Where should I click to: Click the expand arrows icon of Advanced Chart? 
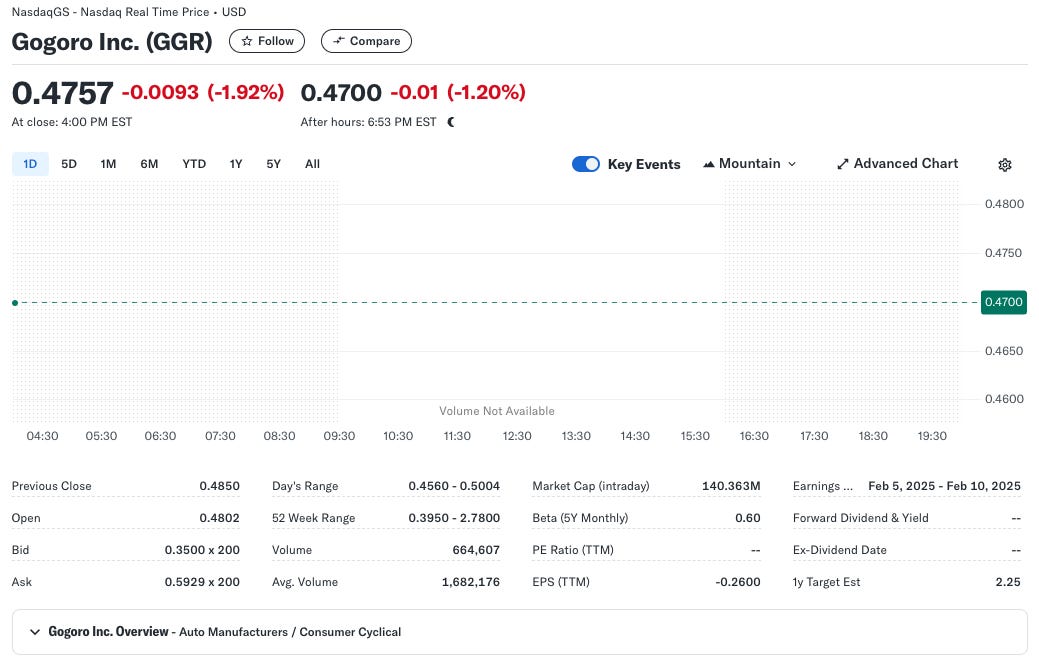pyautogui.click(x=842, y=164)
